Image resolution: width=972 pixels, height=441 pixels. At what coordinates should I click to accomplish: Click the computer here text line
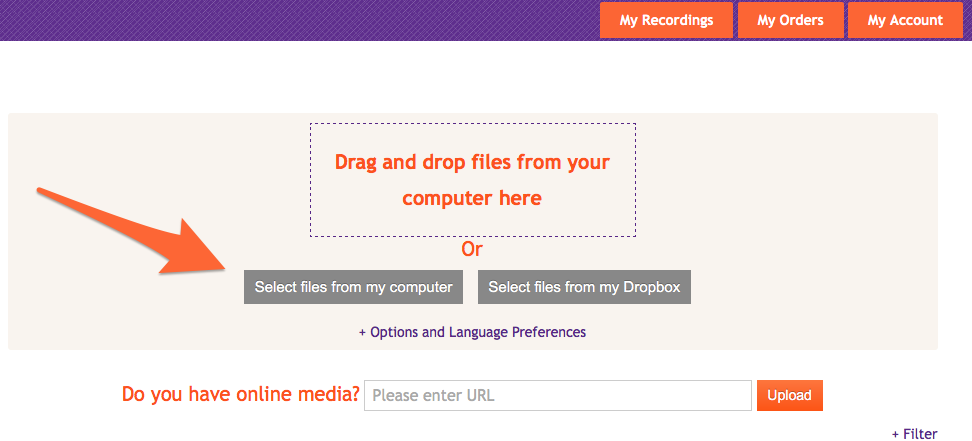pyautogui.click(x=472, y=198)
